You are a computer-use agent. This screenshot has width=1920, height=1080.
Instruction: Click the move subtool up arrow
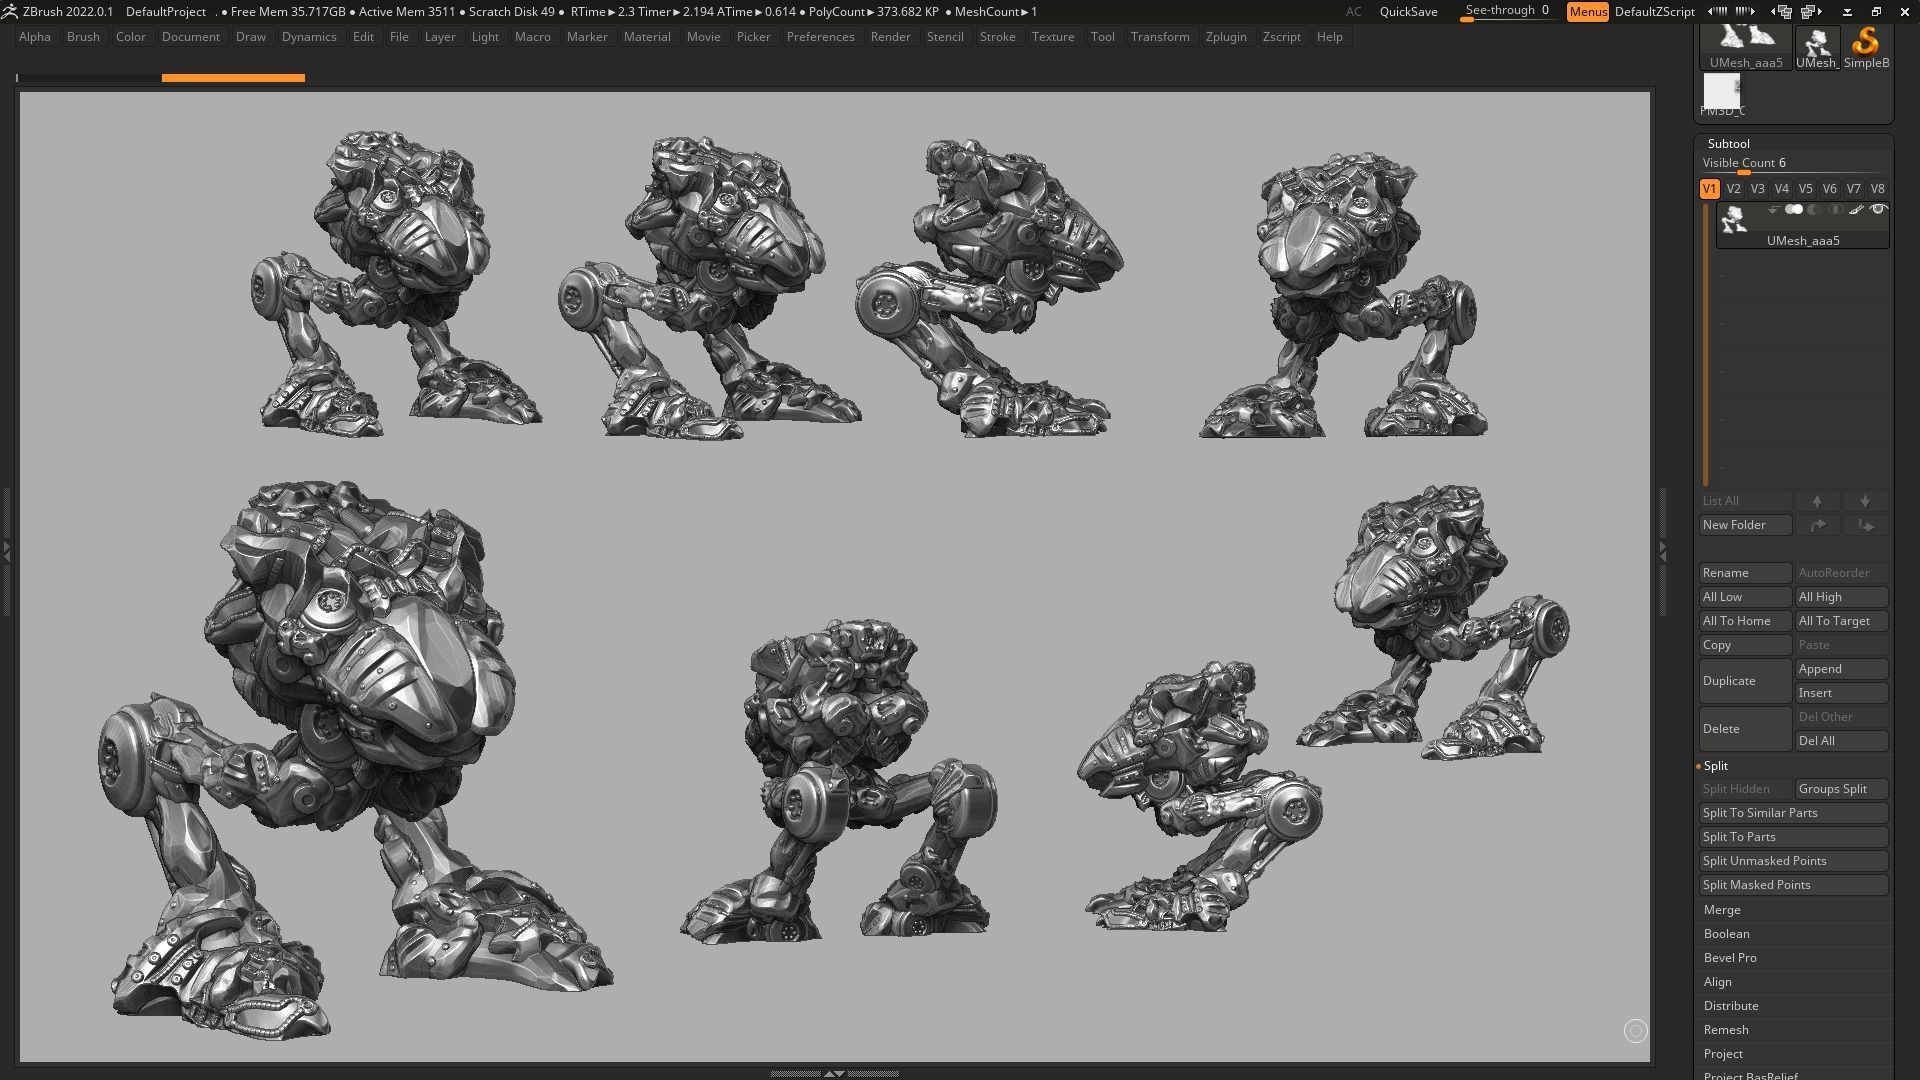point(1817,501)
